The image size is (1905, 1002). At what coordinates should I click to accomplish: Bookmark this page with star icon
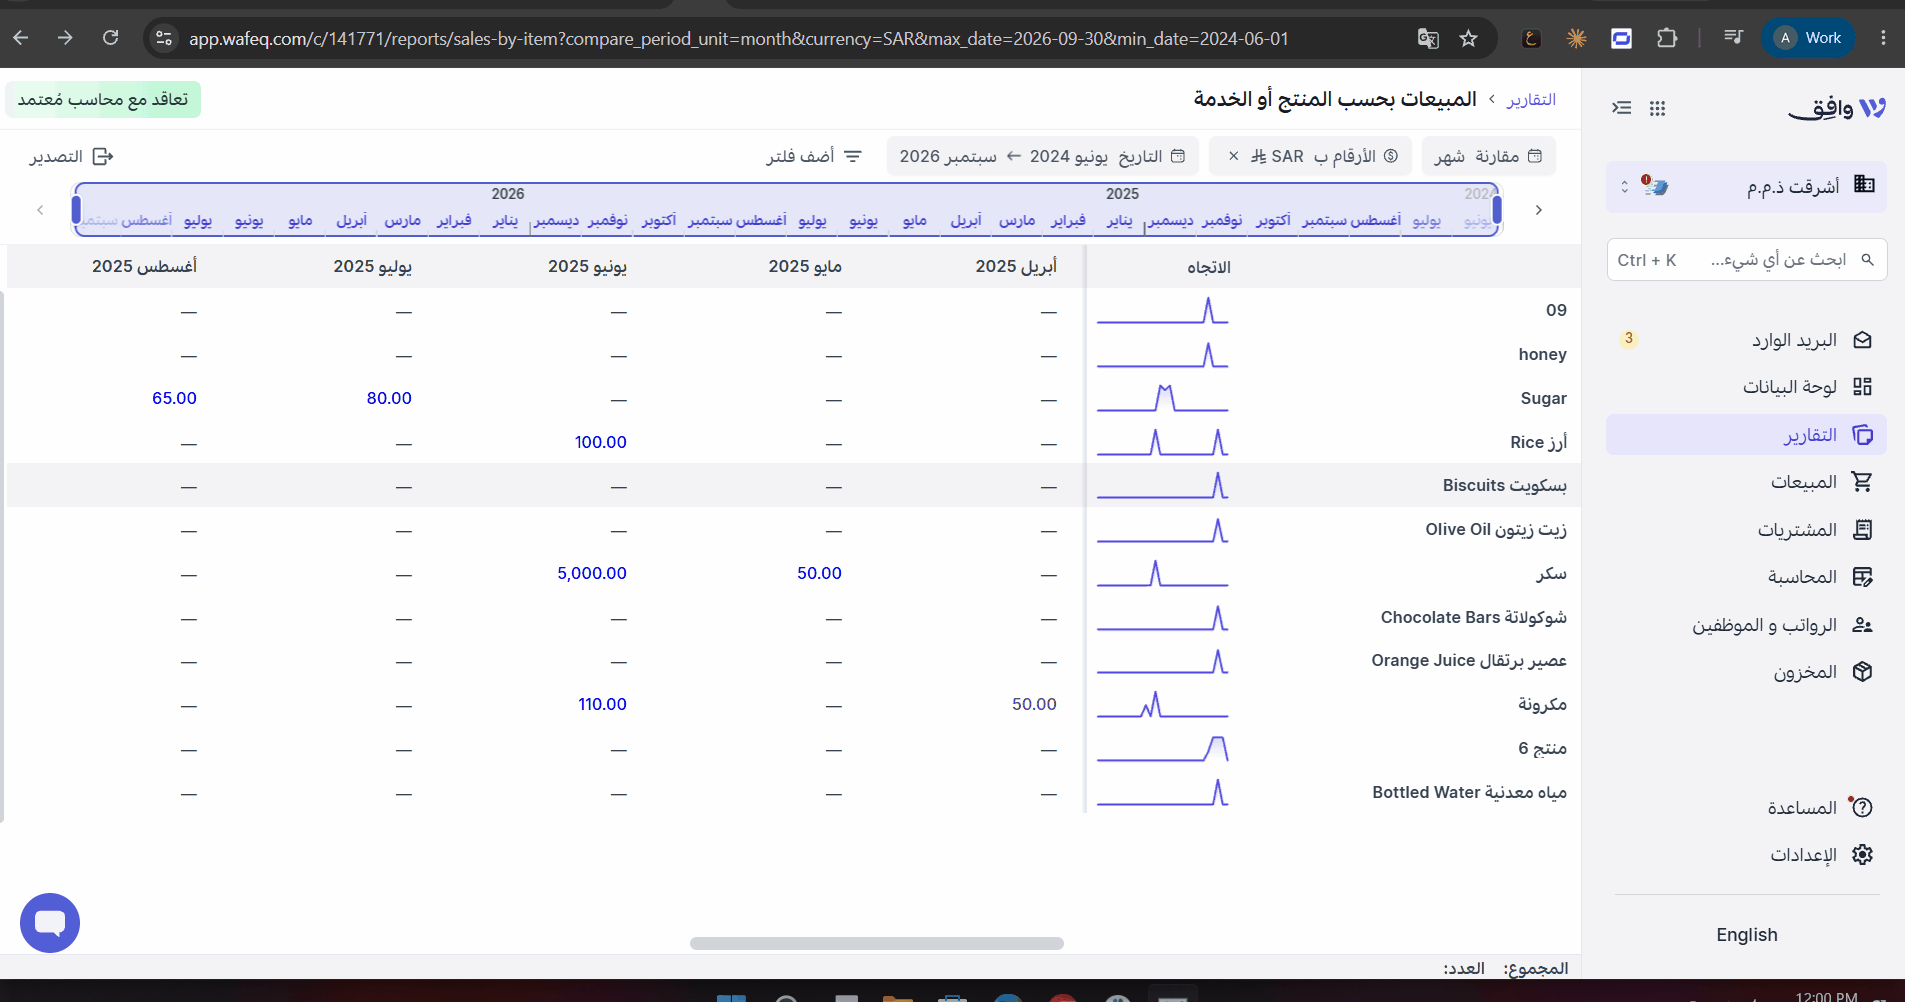[x=1468, y=38]
